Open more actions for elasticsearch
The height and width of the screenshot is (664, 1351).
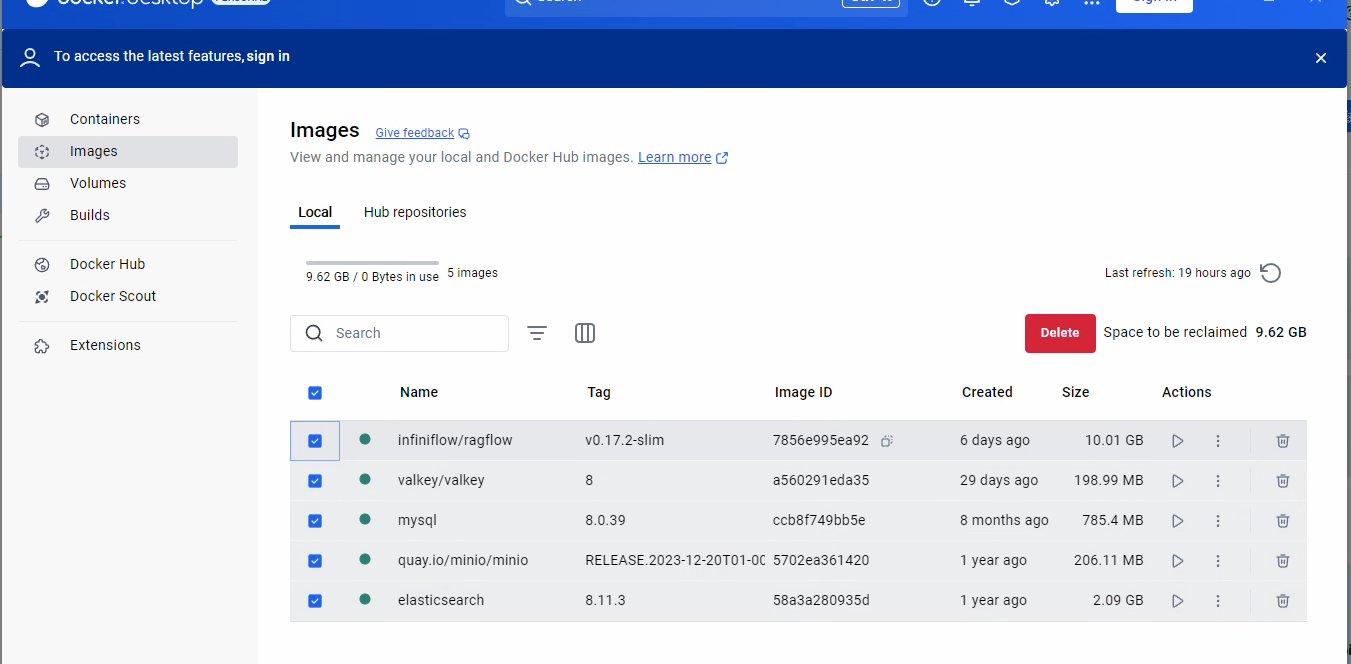click(1218, 601)
